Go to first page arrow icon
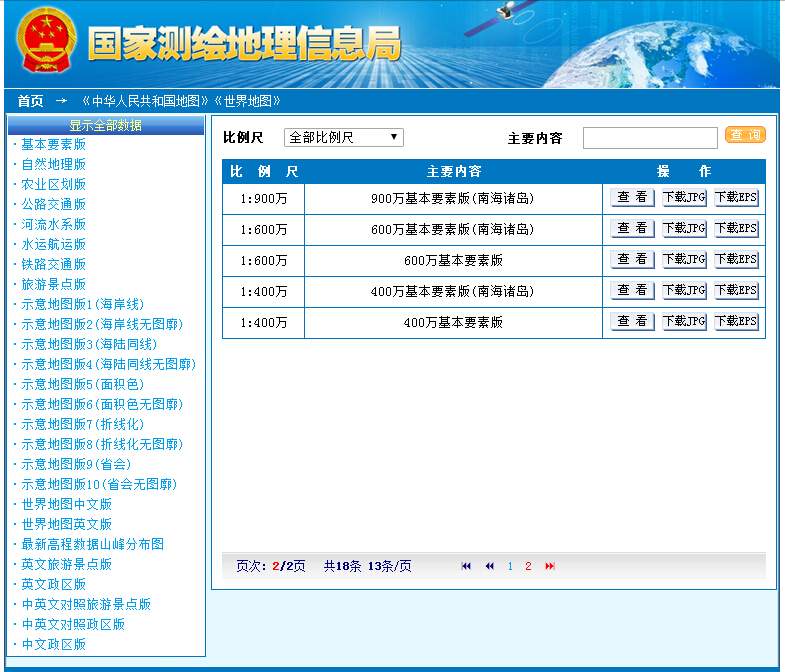This screenshot has height=672, width=785. [466, 566]
